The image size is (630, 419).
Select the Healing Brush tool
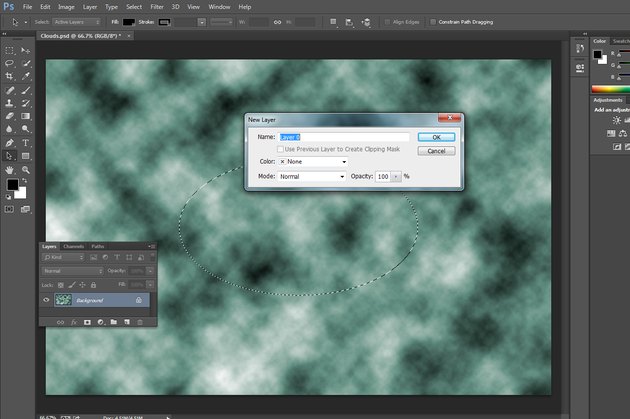coord(9,90)
